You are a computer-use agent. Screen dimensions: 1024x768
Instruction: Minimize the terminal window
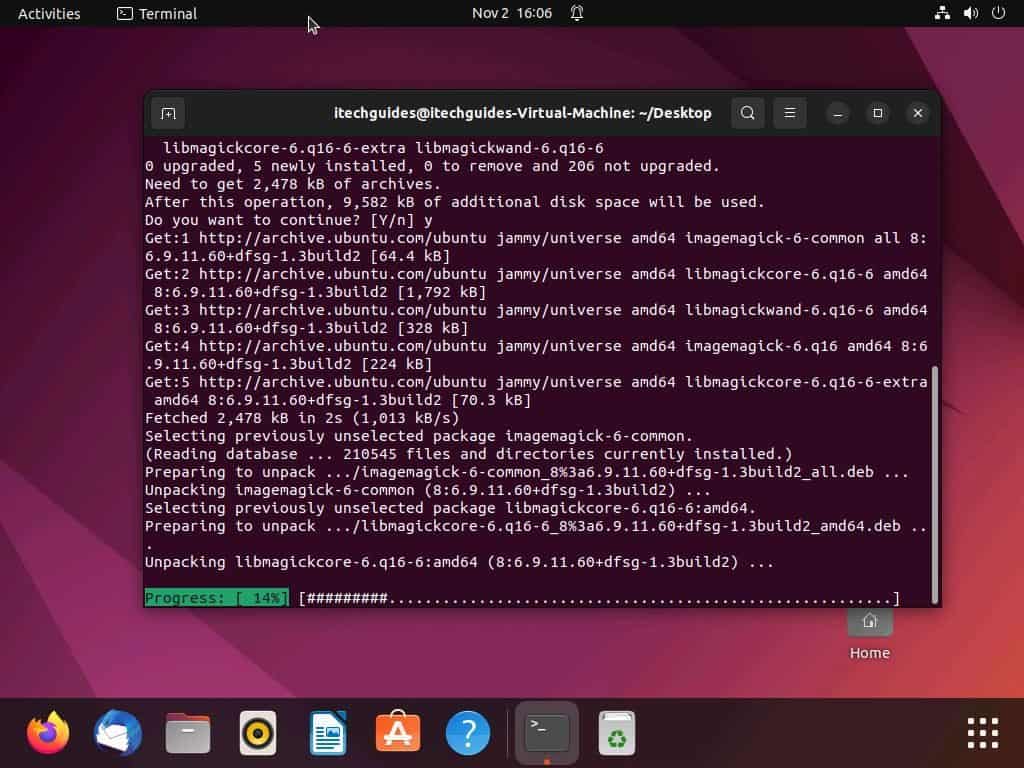tap(838, 114)
